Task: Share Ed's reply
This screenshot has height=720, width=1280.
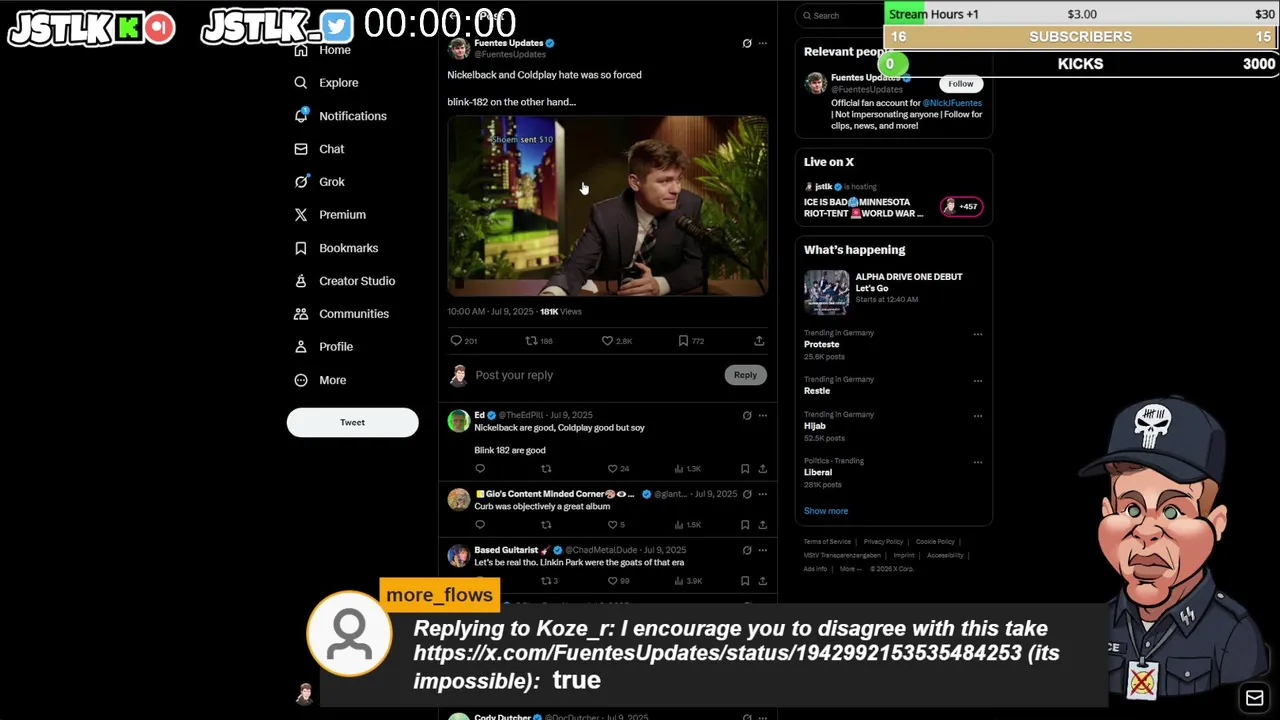Action: (762, 469)
